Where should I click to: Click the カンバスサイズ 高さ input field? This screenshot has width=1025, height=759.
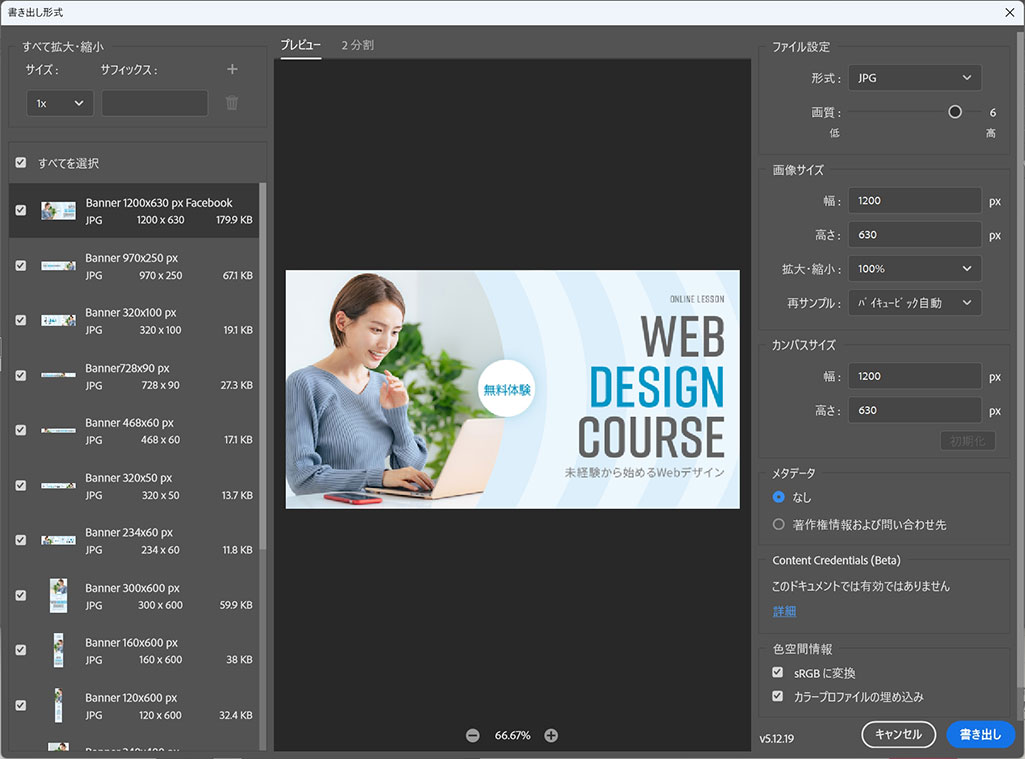(x=915, y=411)
